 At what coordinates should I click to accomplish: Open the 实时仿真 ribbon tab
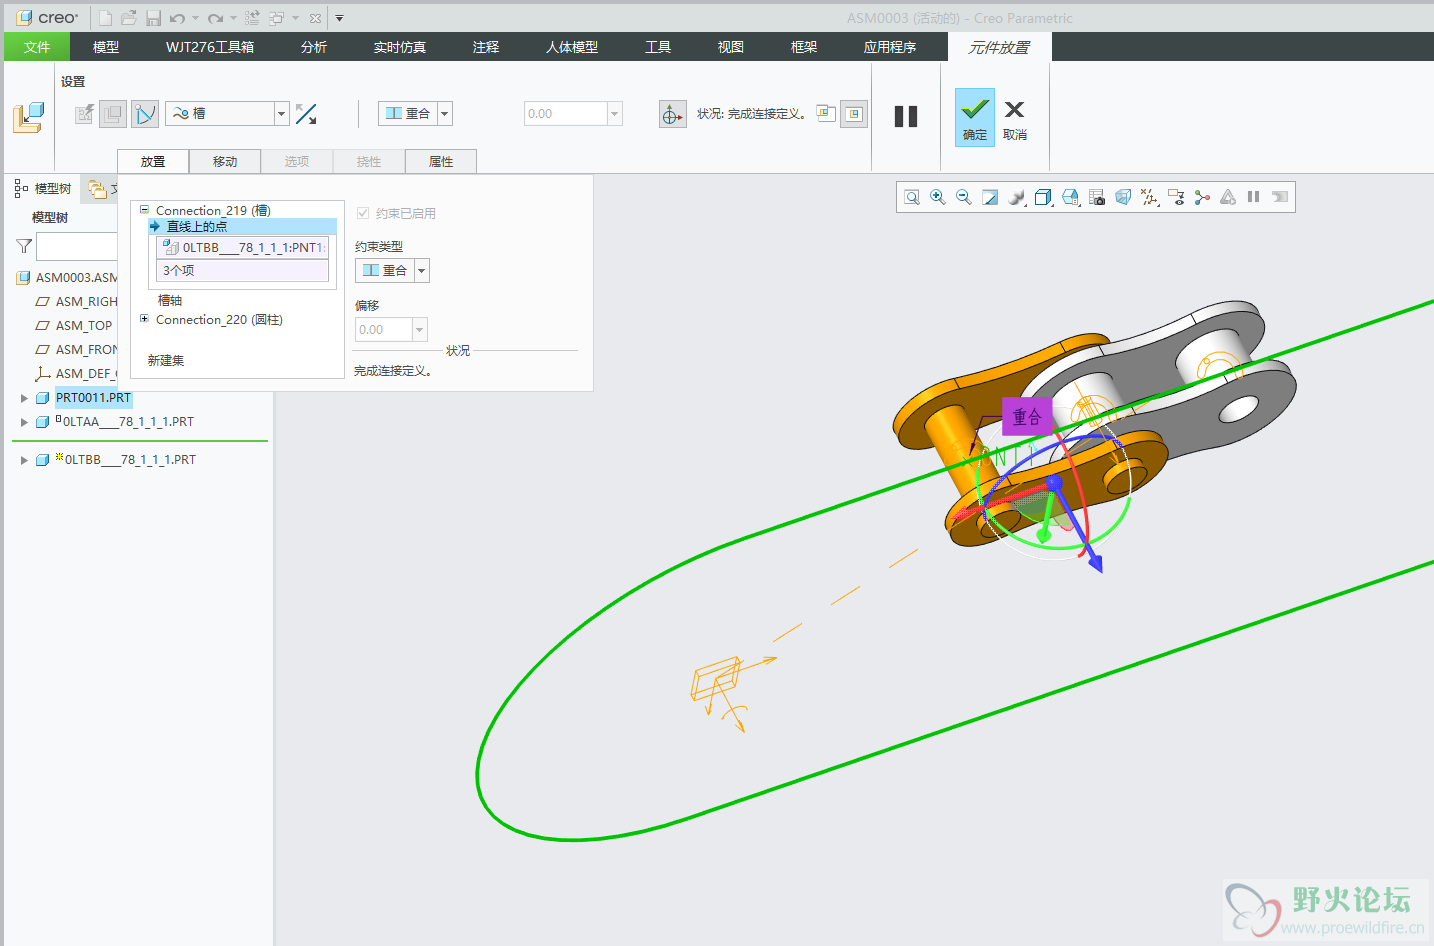pyautogui.click(x=400, y=47)
